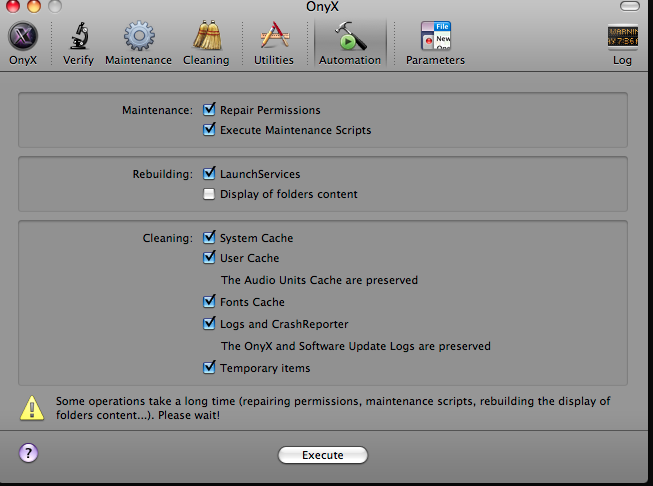Enable Display of folders content
The height and width of the screenshot is (486, 653).
pos(209,194)
